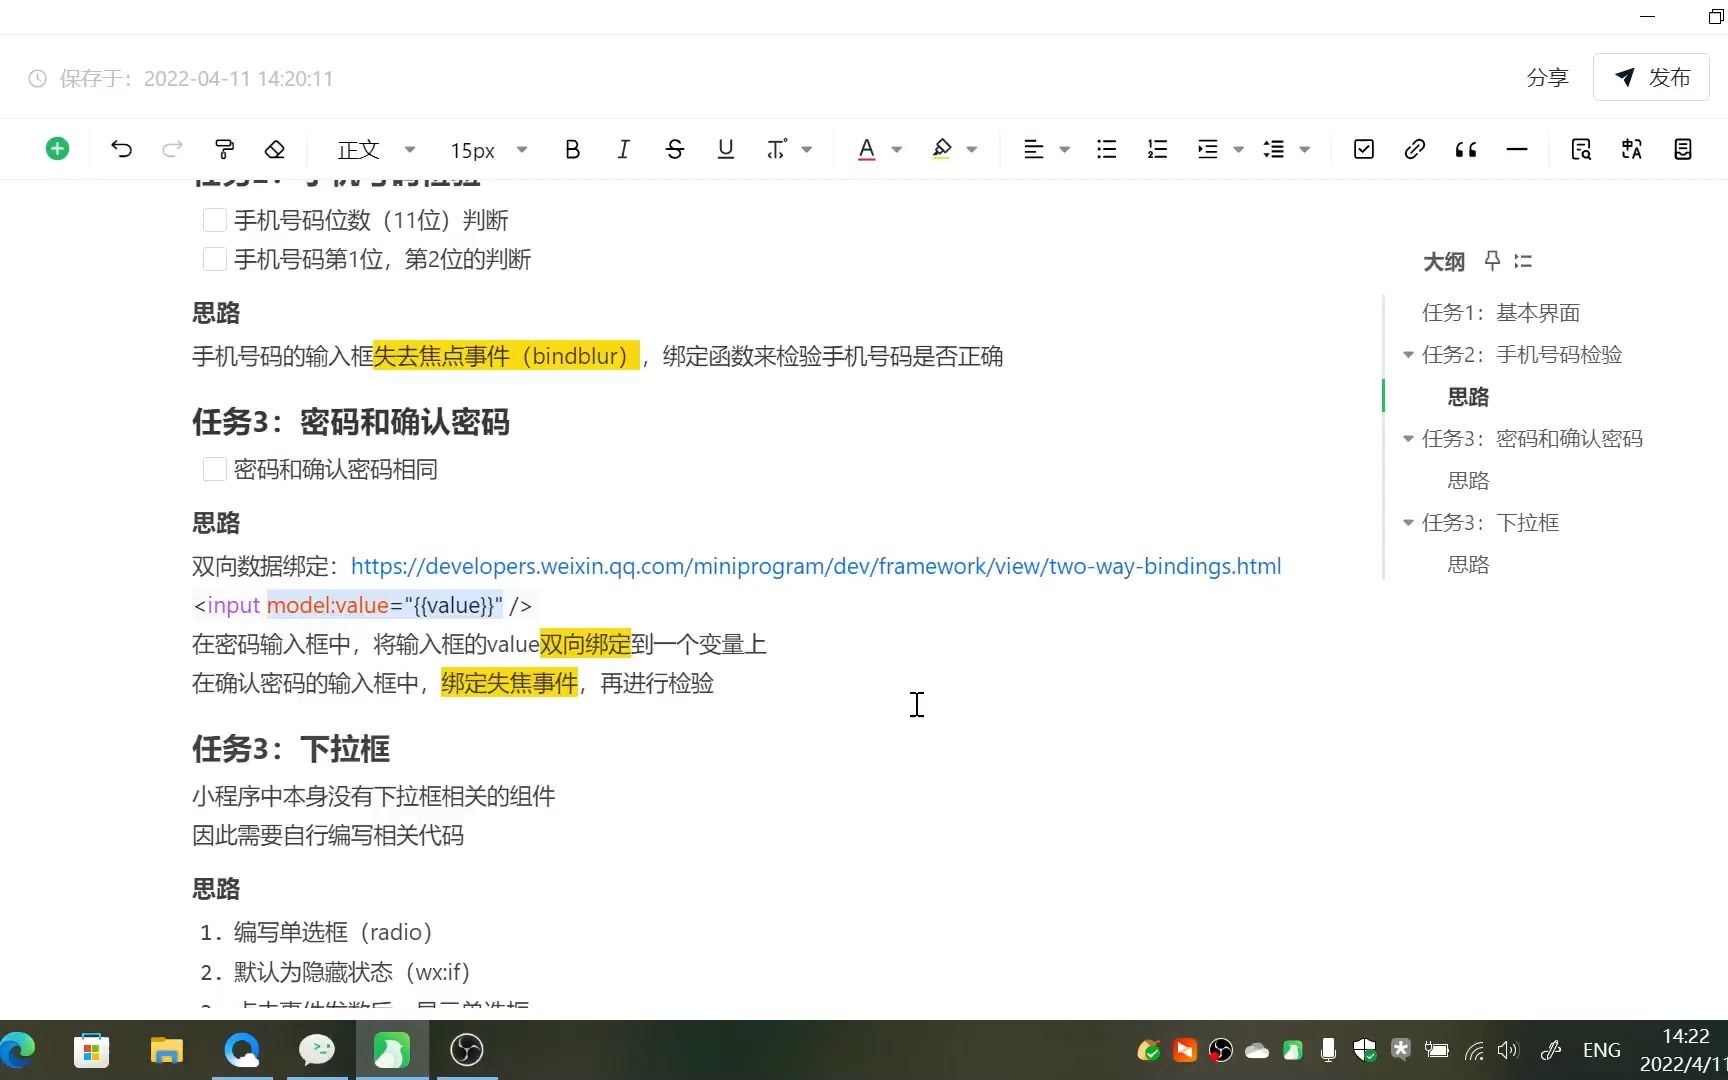
Task: Apply bold formatting
Action: pyautogui.click(x=572, y=148)
